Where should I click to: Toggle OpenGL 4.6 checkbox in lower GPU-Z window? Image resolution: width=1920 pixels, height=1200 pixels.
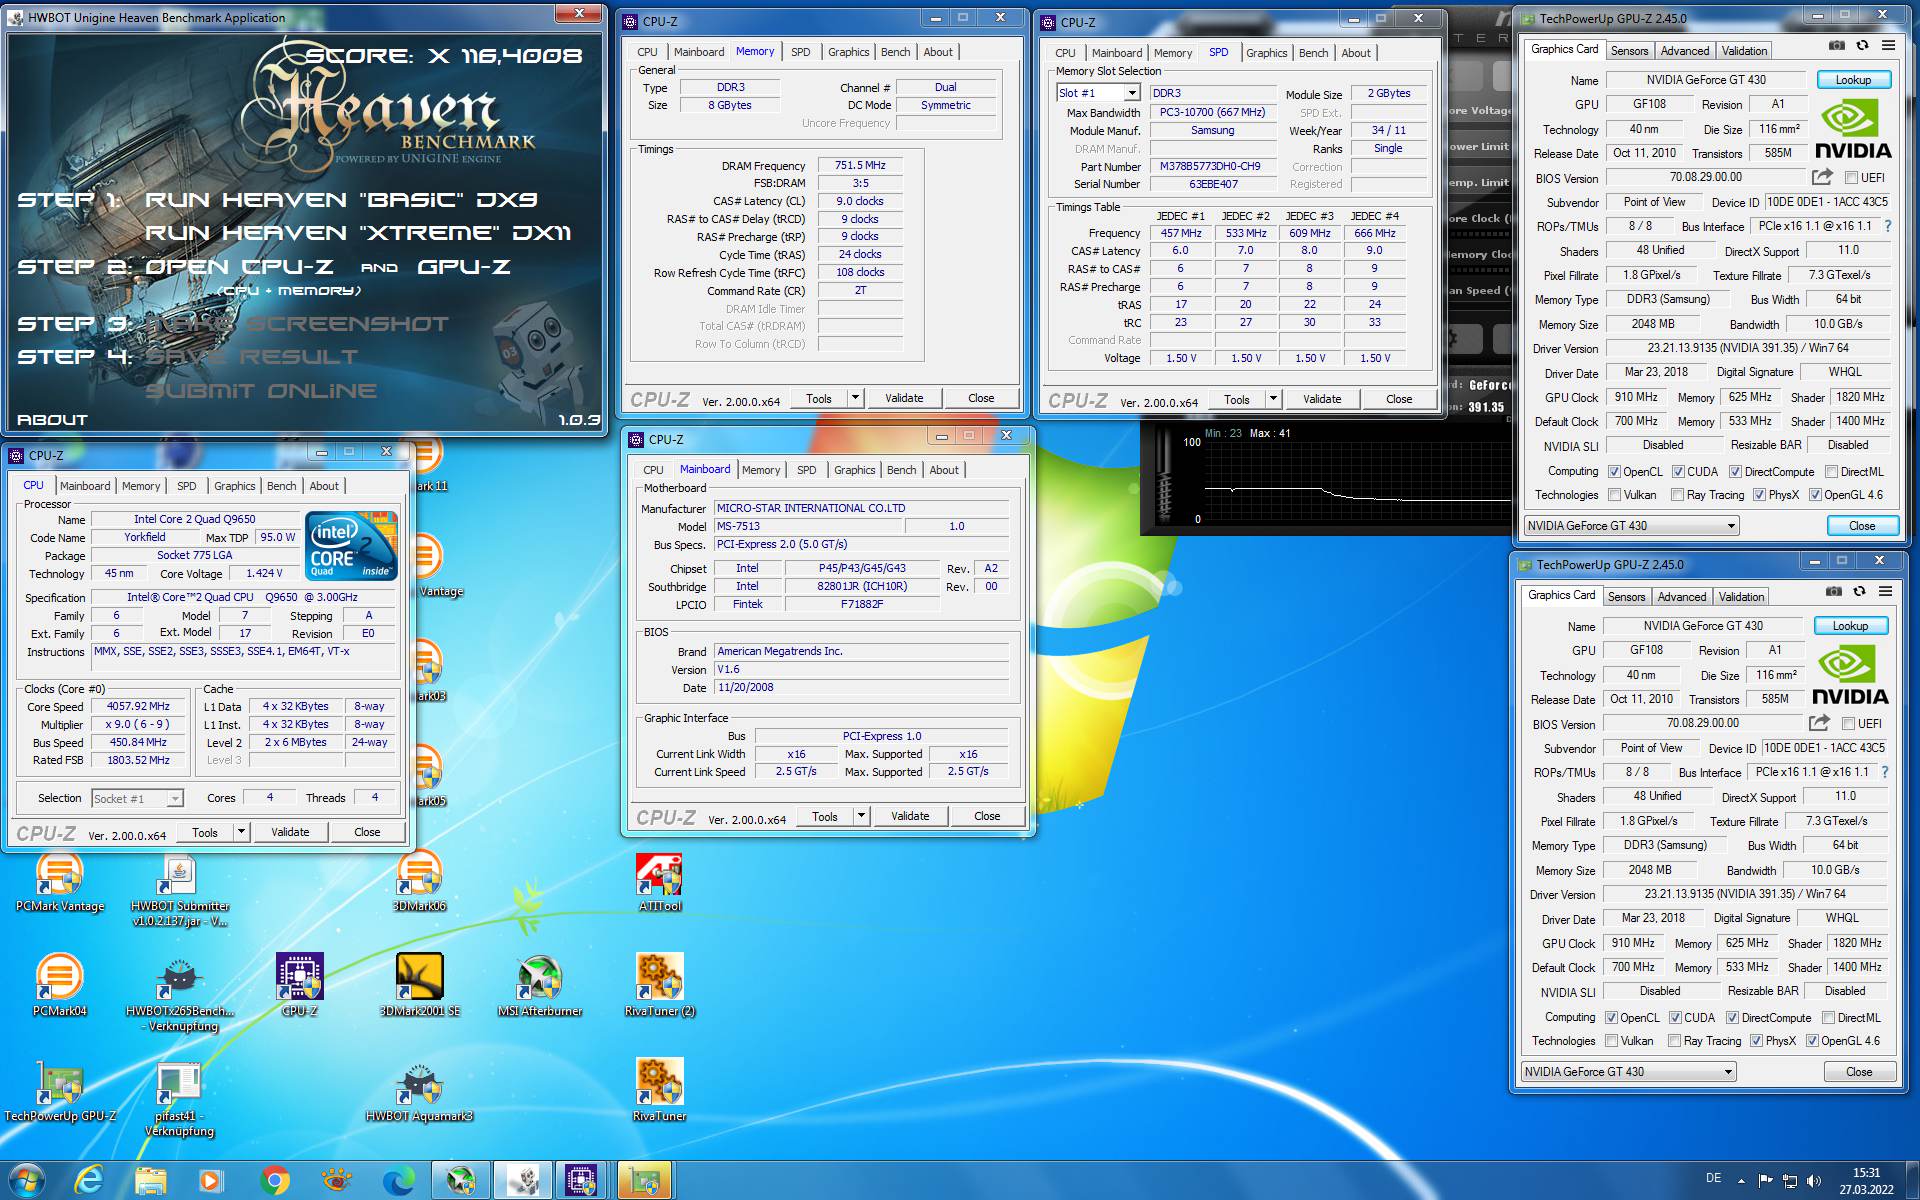point(1812,1041)
